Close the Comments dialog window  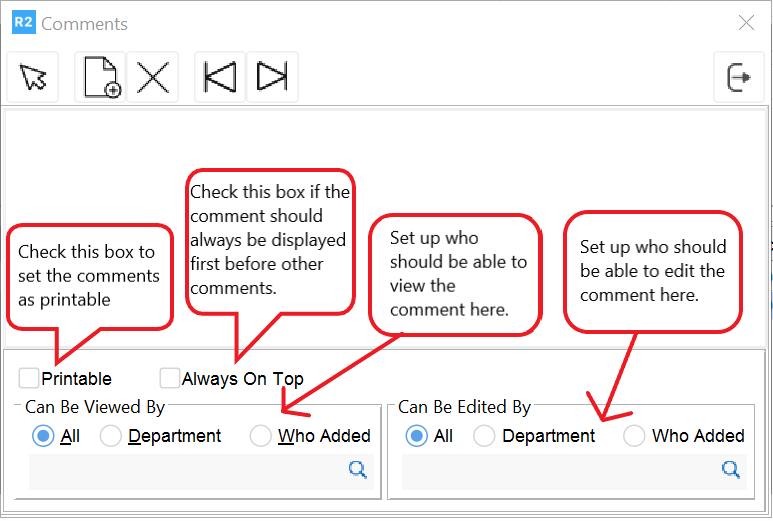pos(746,23)
